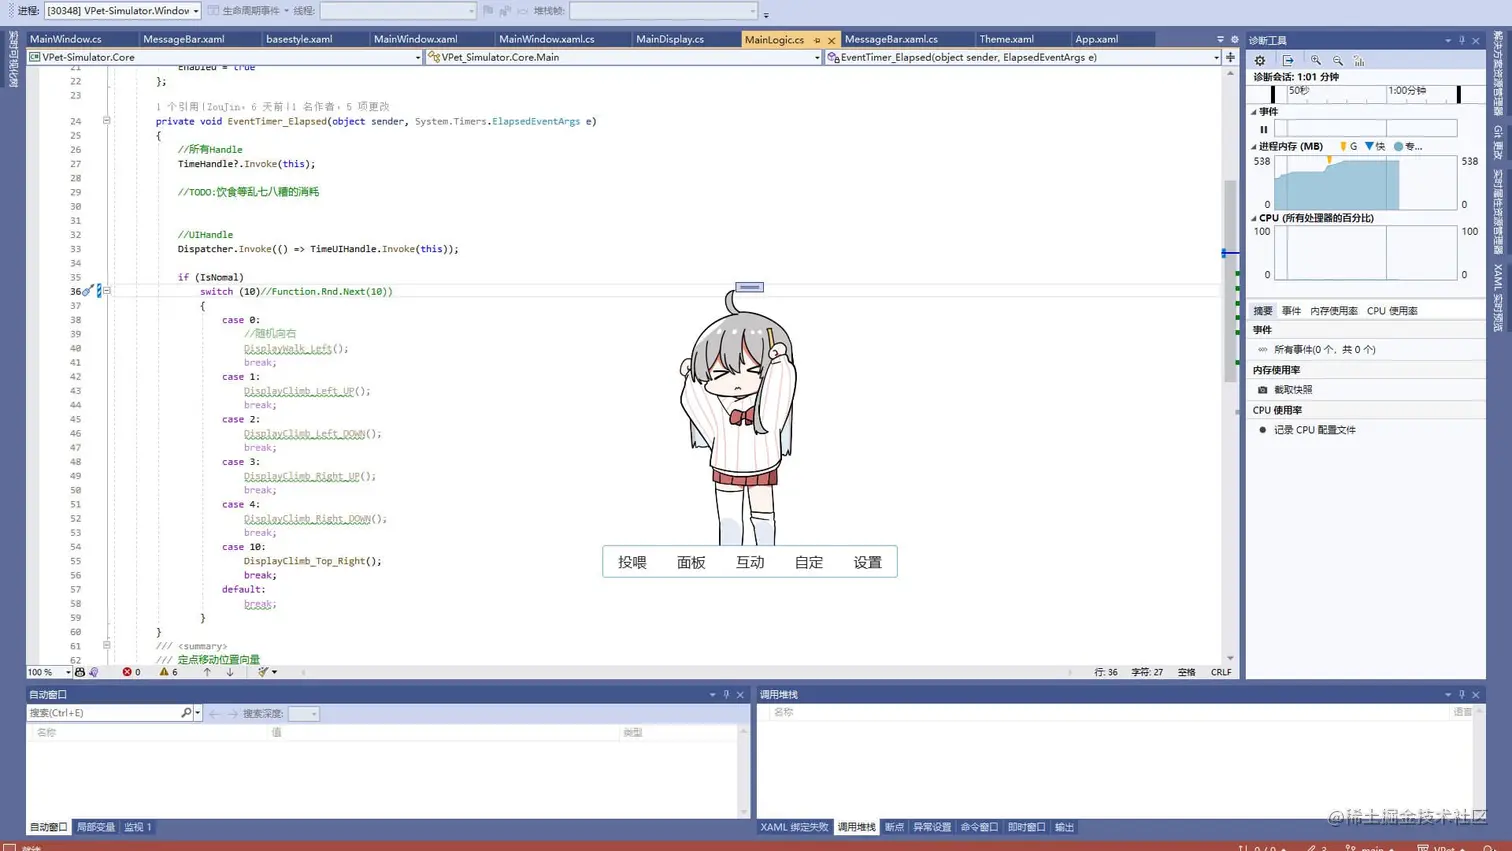Collapse the switch block at line 36

pyautogui.click(x=106, y=291)
